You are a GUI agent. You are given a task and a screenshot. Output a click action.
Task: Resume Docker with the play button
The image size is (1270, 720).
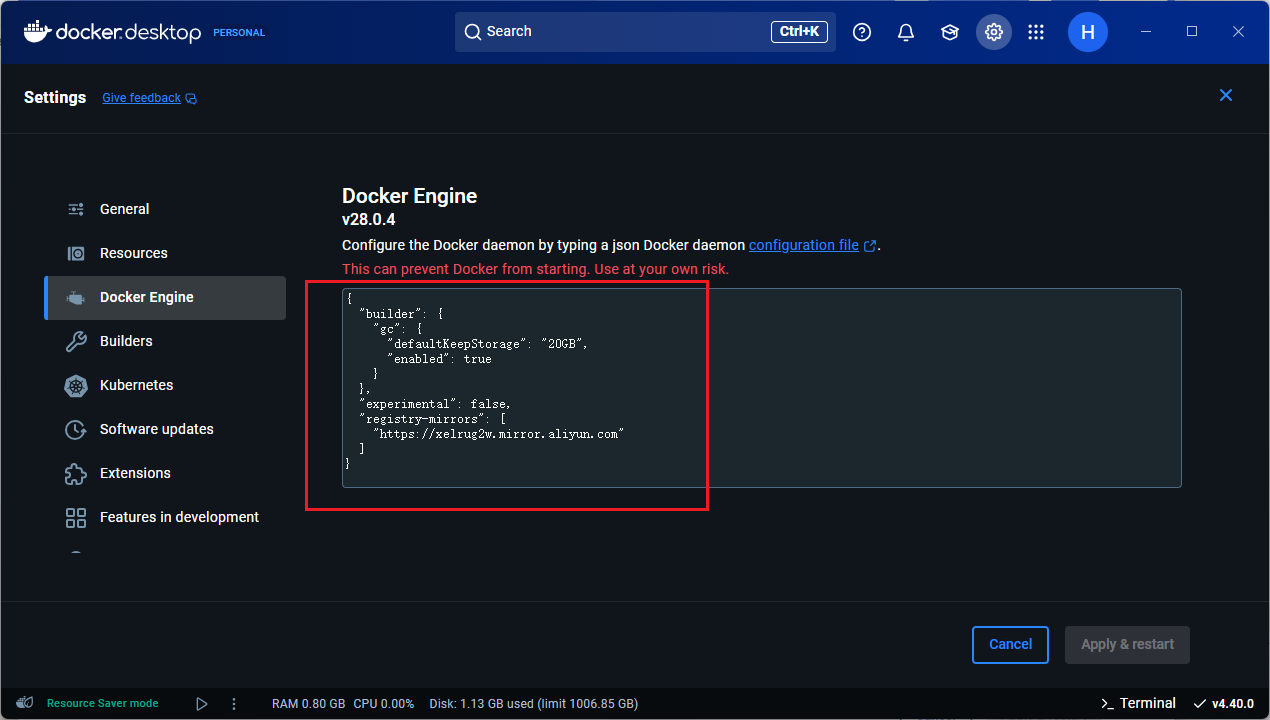(201, 703)
